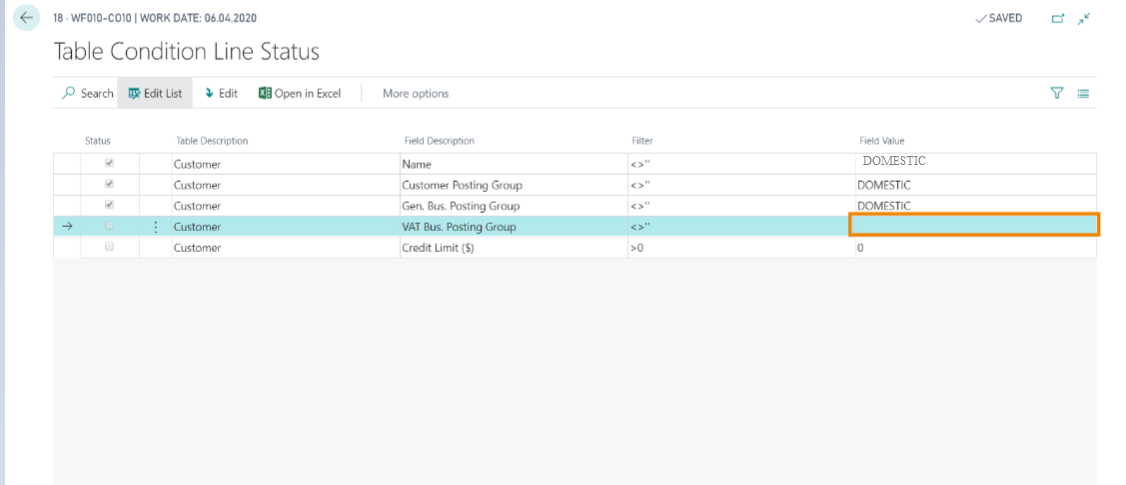Click the back arrow button

click(27, 18)
